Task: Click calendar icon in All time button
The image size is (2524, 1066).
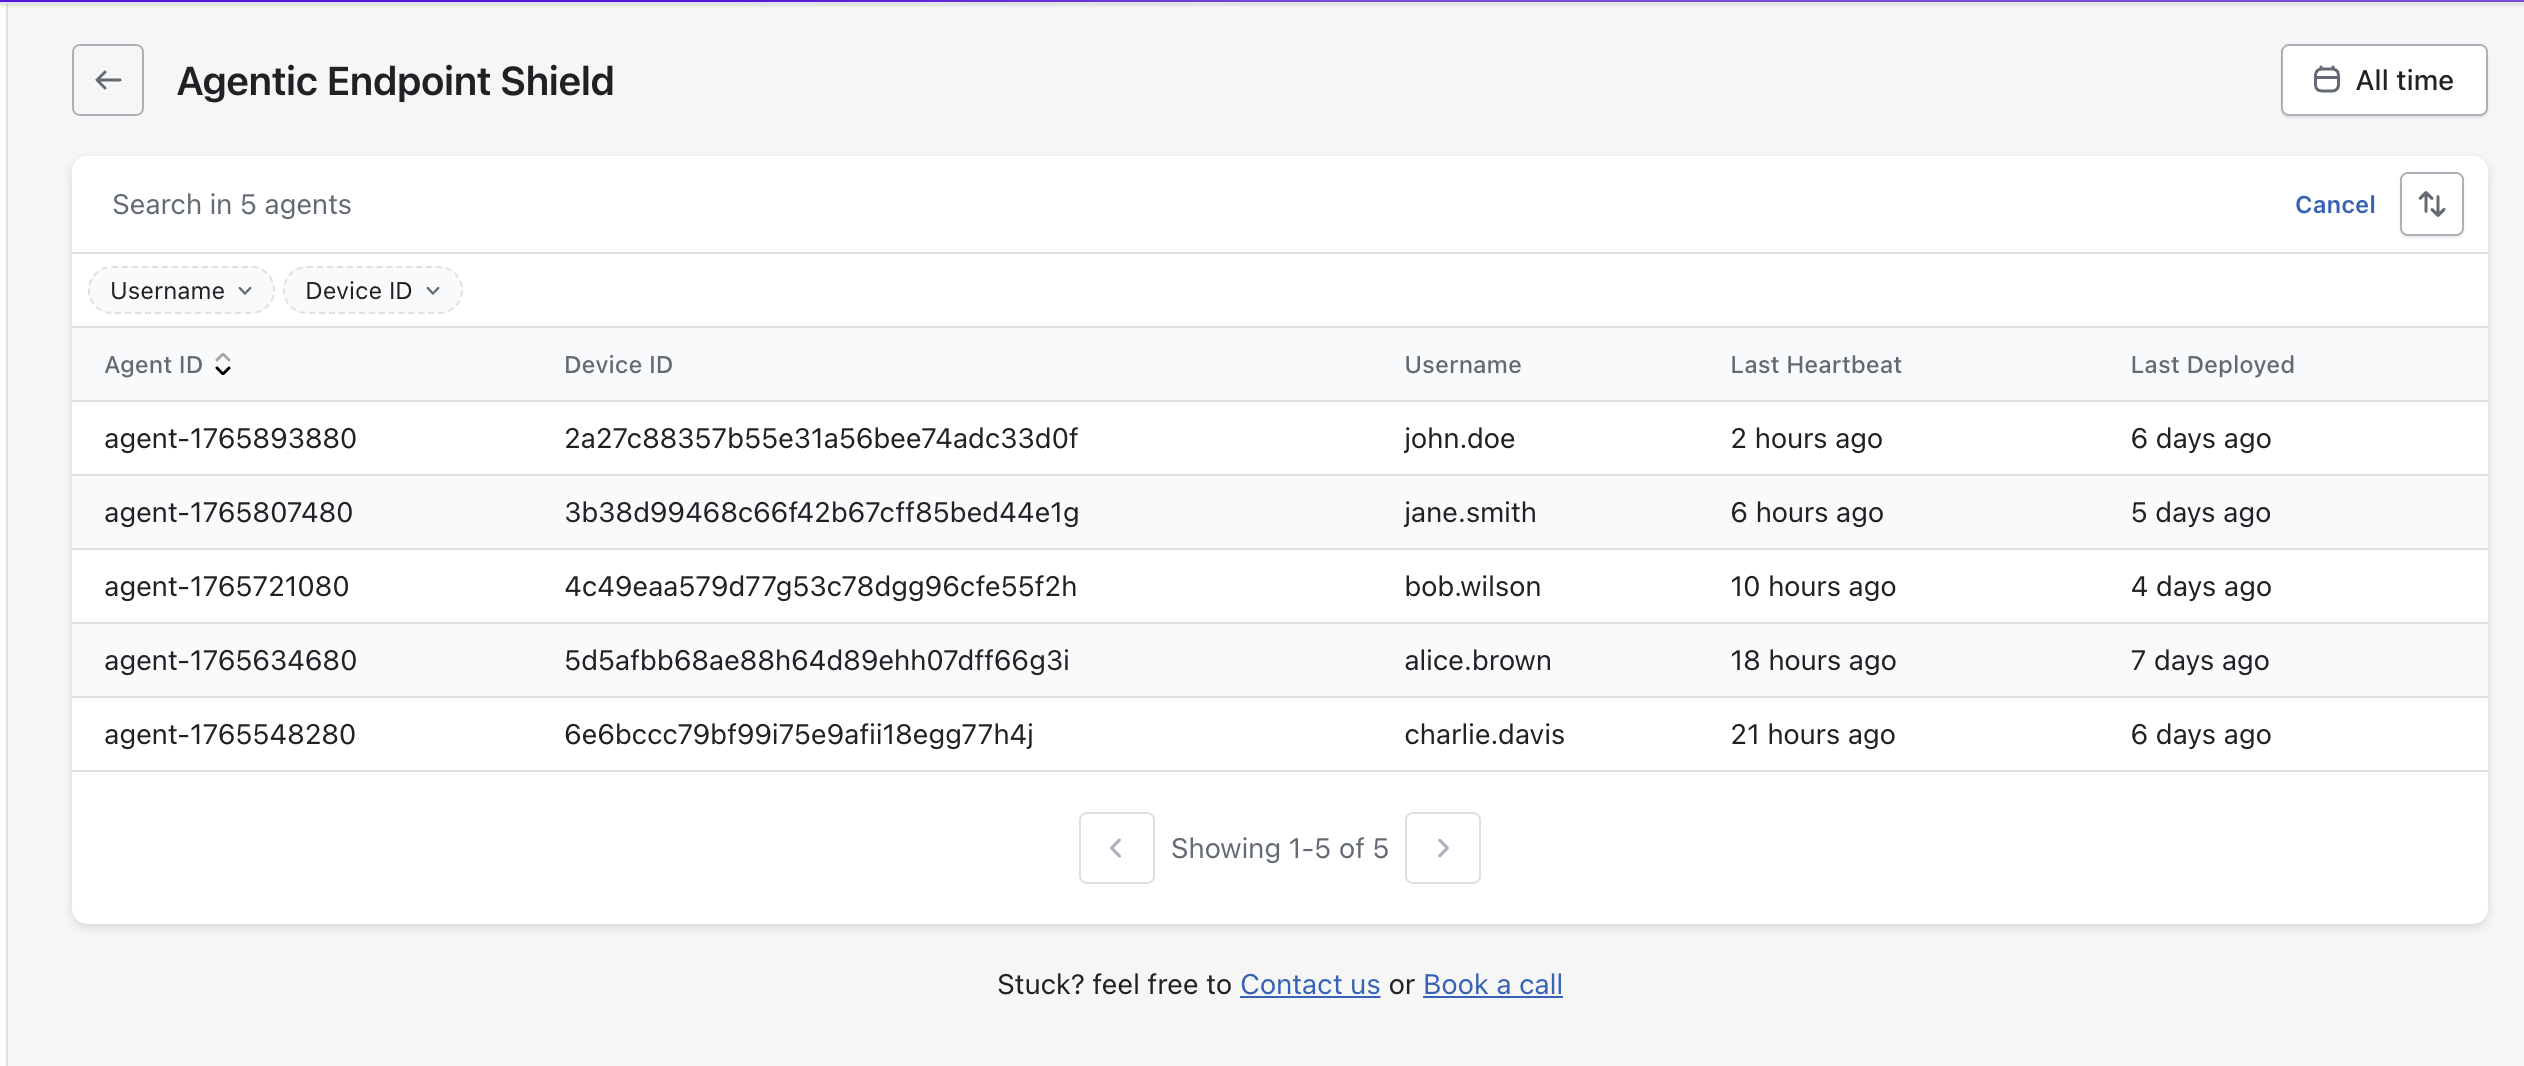Action: (x=2327, y=80)
